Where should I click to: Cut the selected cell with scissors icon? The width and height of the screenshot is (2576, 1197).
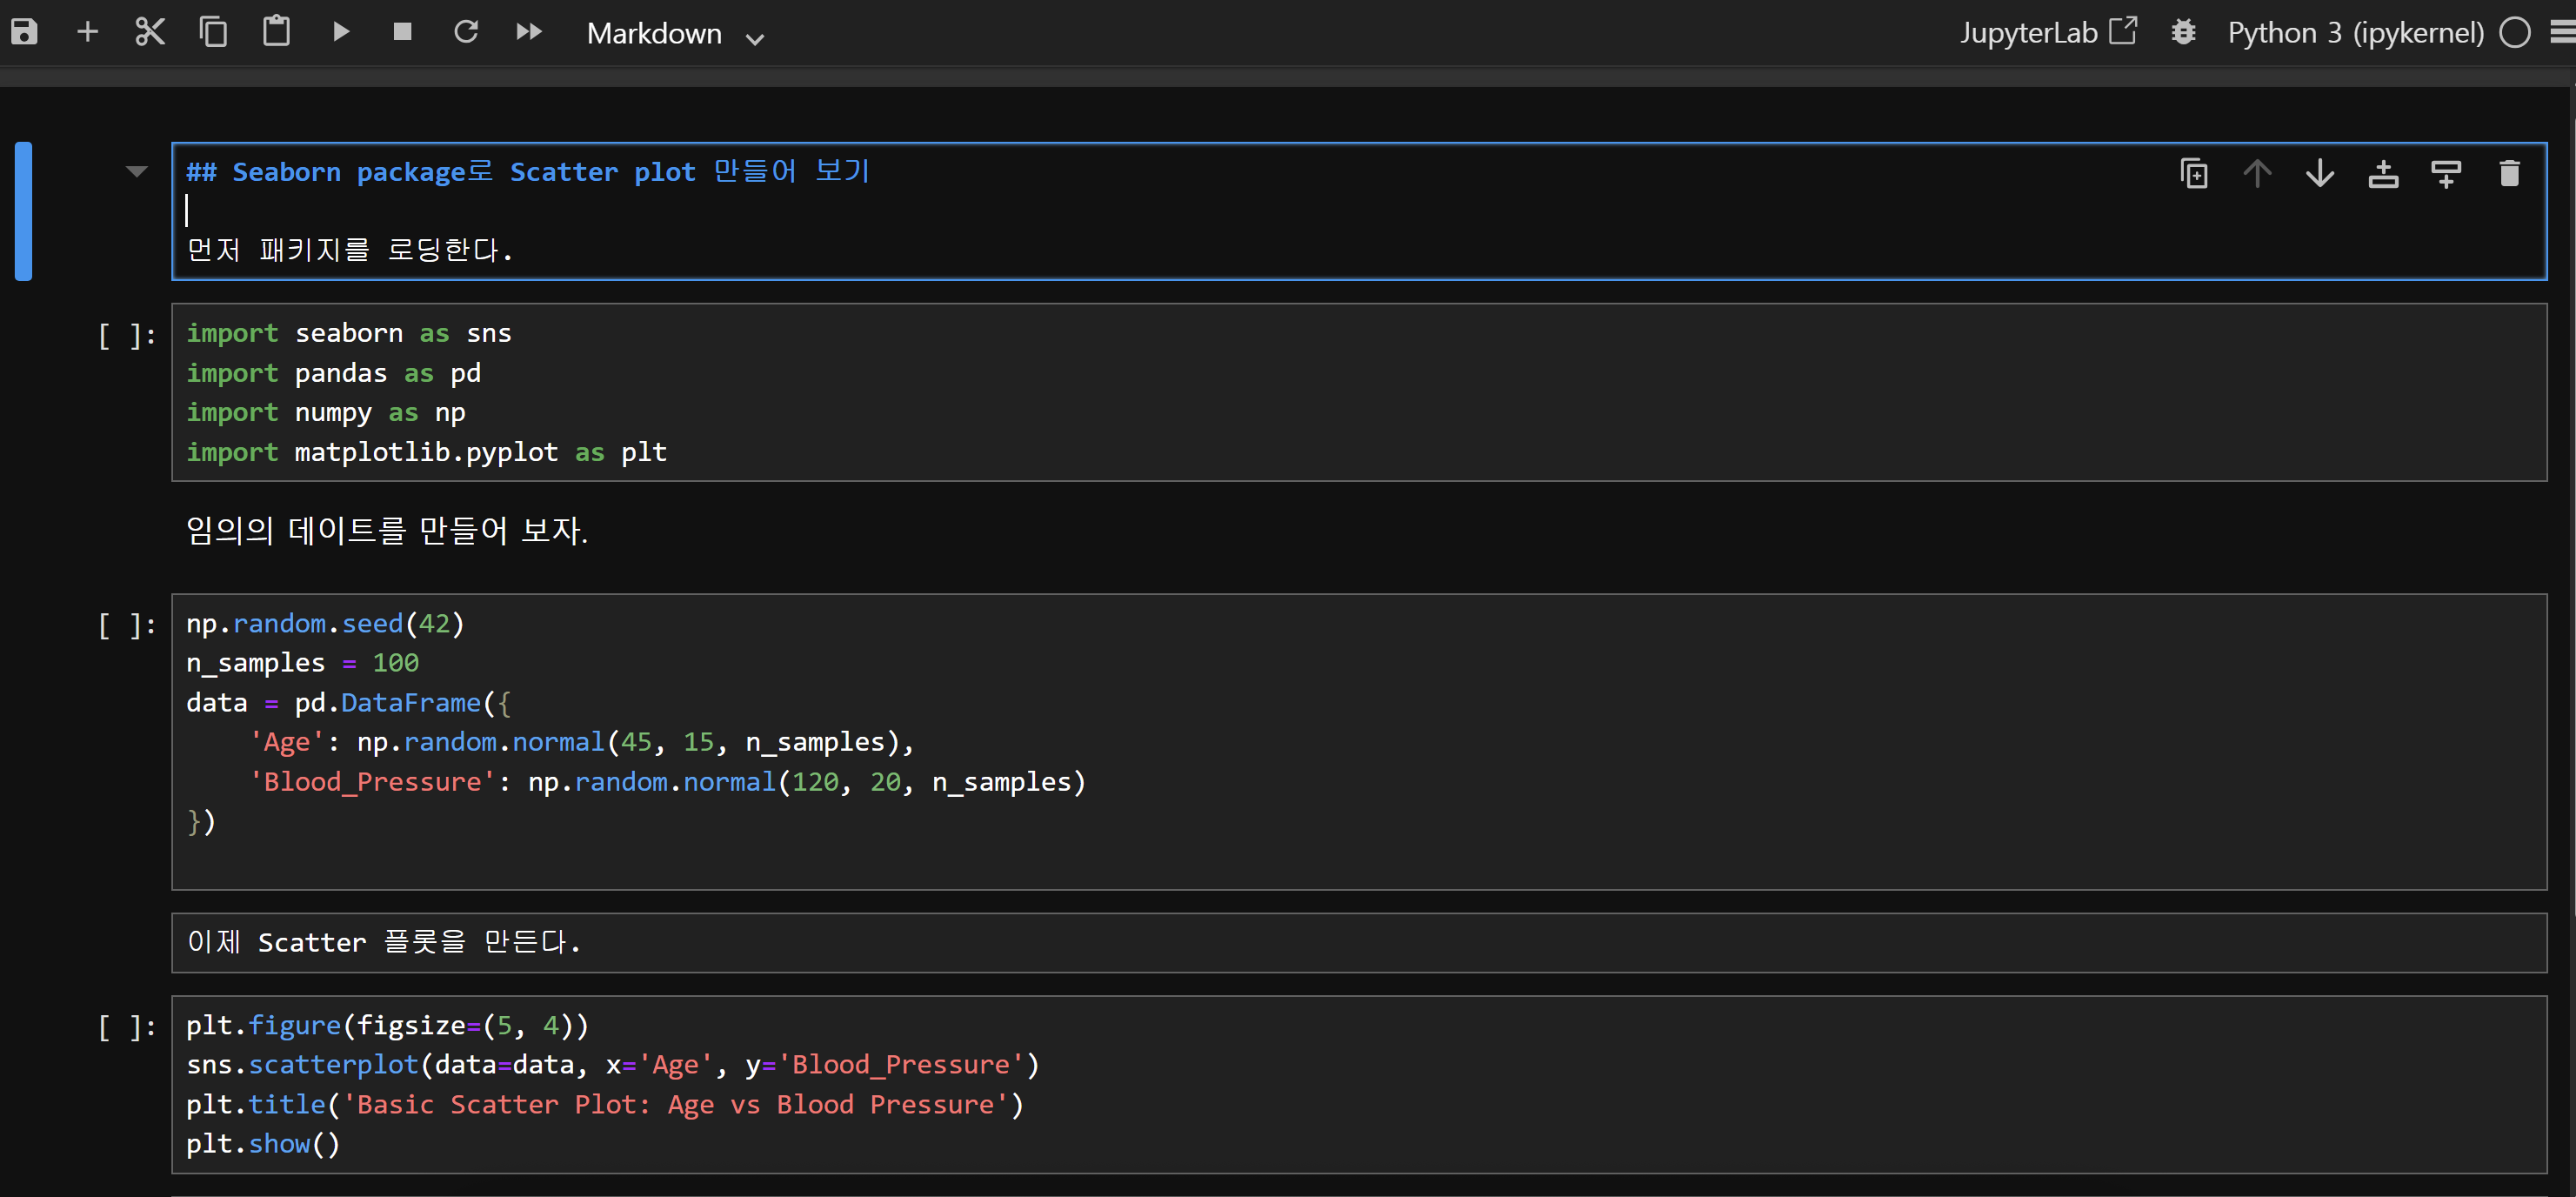click(x=150, y=32)
